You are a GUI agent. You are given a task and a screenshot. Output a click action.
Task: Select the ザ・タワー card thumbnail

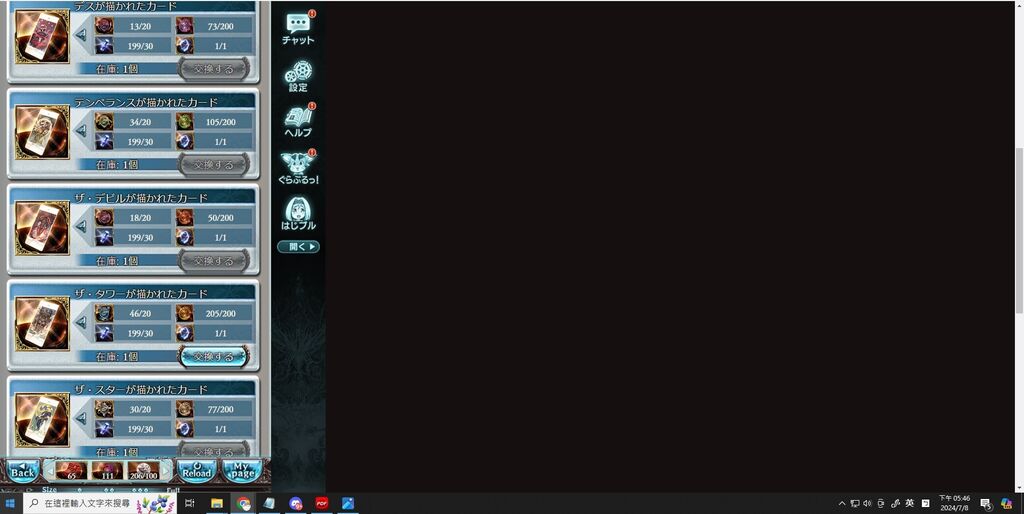click(42, 324)
